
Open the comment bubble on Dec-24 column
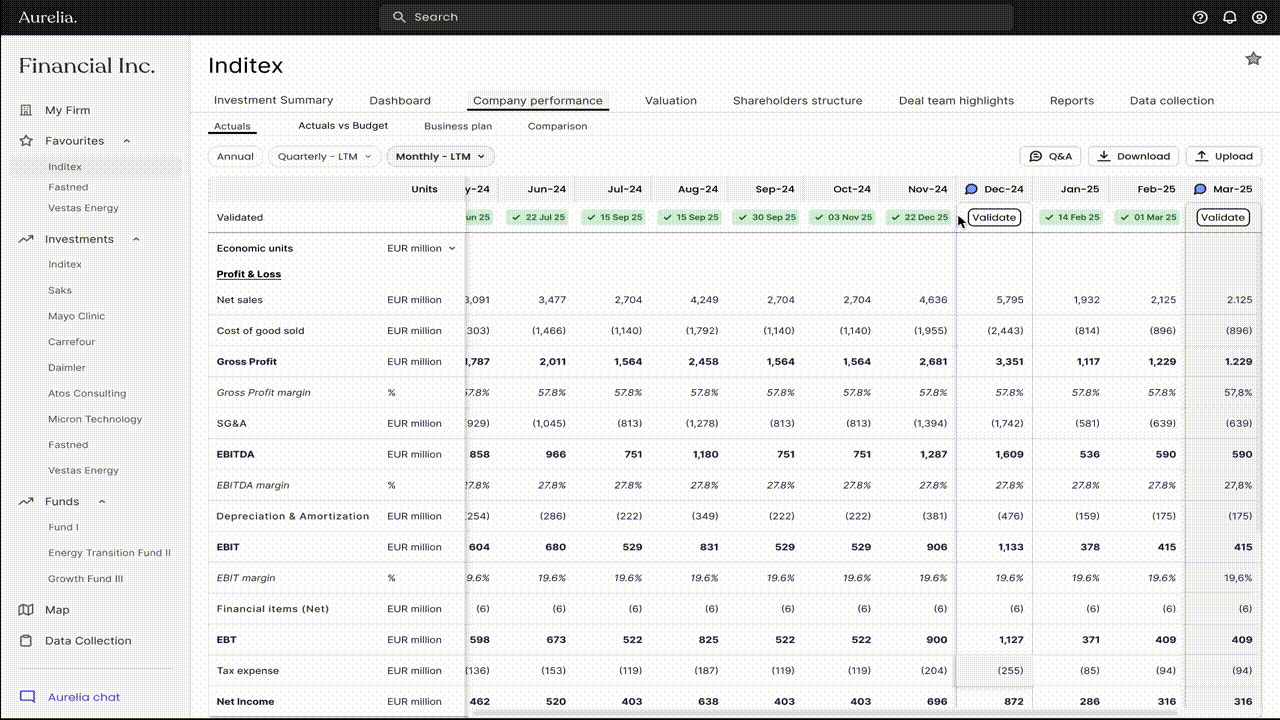[971, 189]
